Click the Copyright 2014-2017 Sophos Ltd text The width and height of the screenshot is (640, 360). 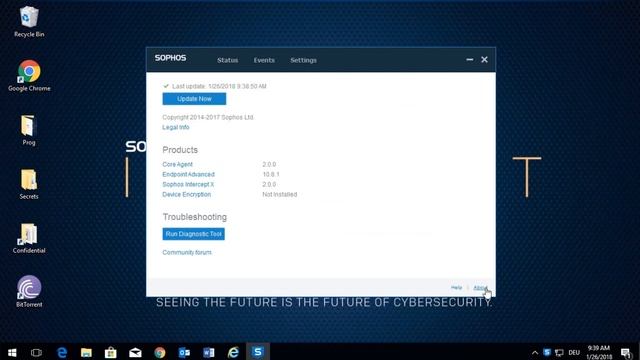(x=208, y=117)
